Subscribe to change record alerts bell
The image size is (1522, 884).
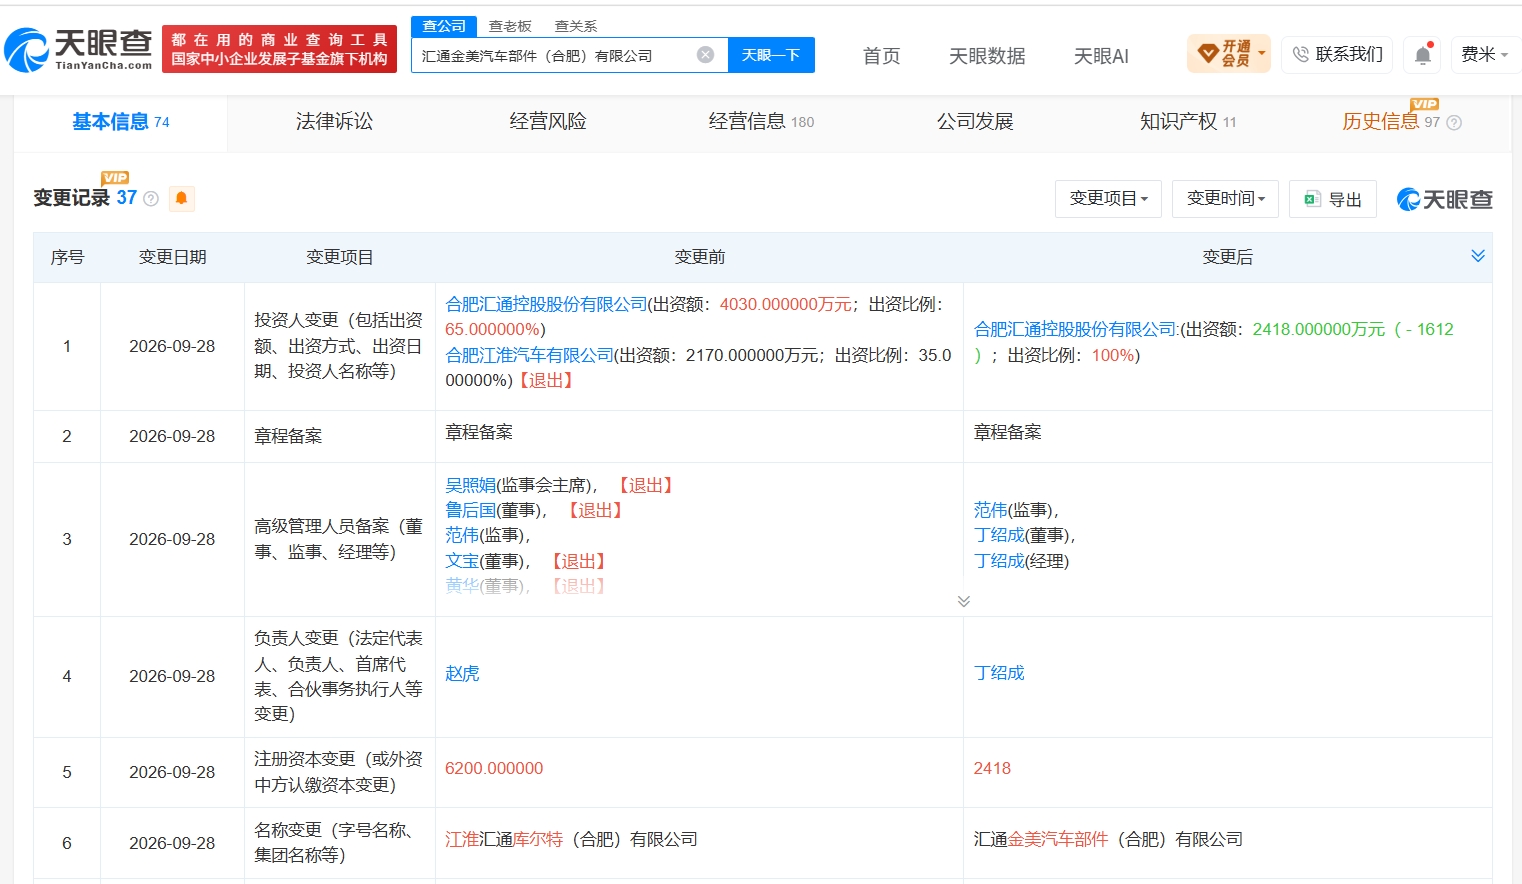click(181, 198)
